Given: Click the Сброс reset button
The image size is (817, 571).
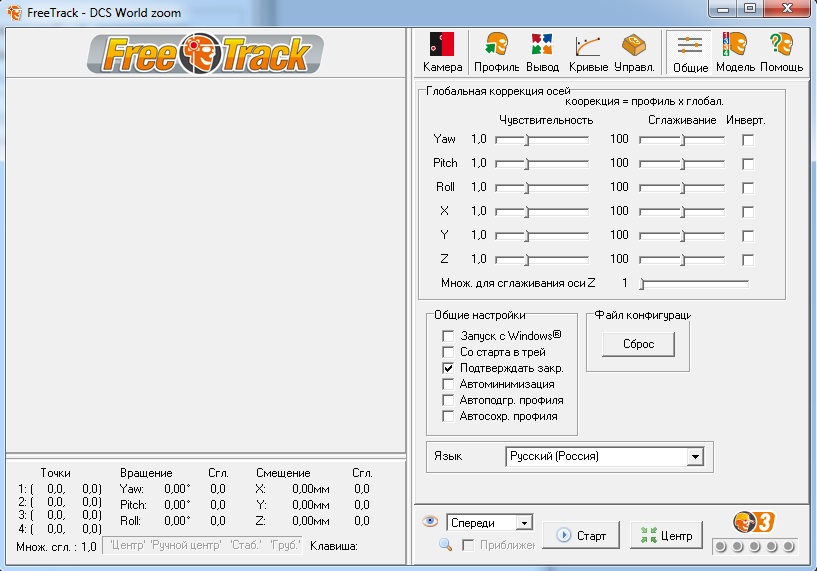Looking at the screenshot, I should [638, 344].
